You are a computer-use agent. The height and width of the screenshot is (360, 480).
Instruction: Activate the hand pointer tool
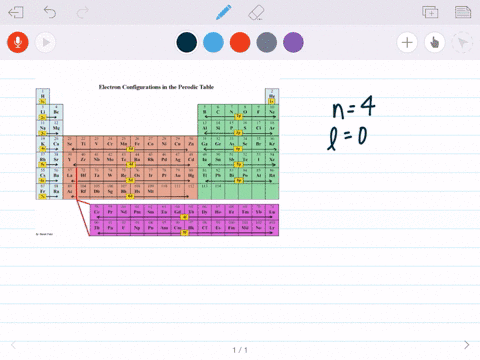435,42
